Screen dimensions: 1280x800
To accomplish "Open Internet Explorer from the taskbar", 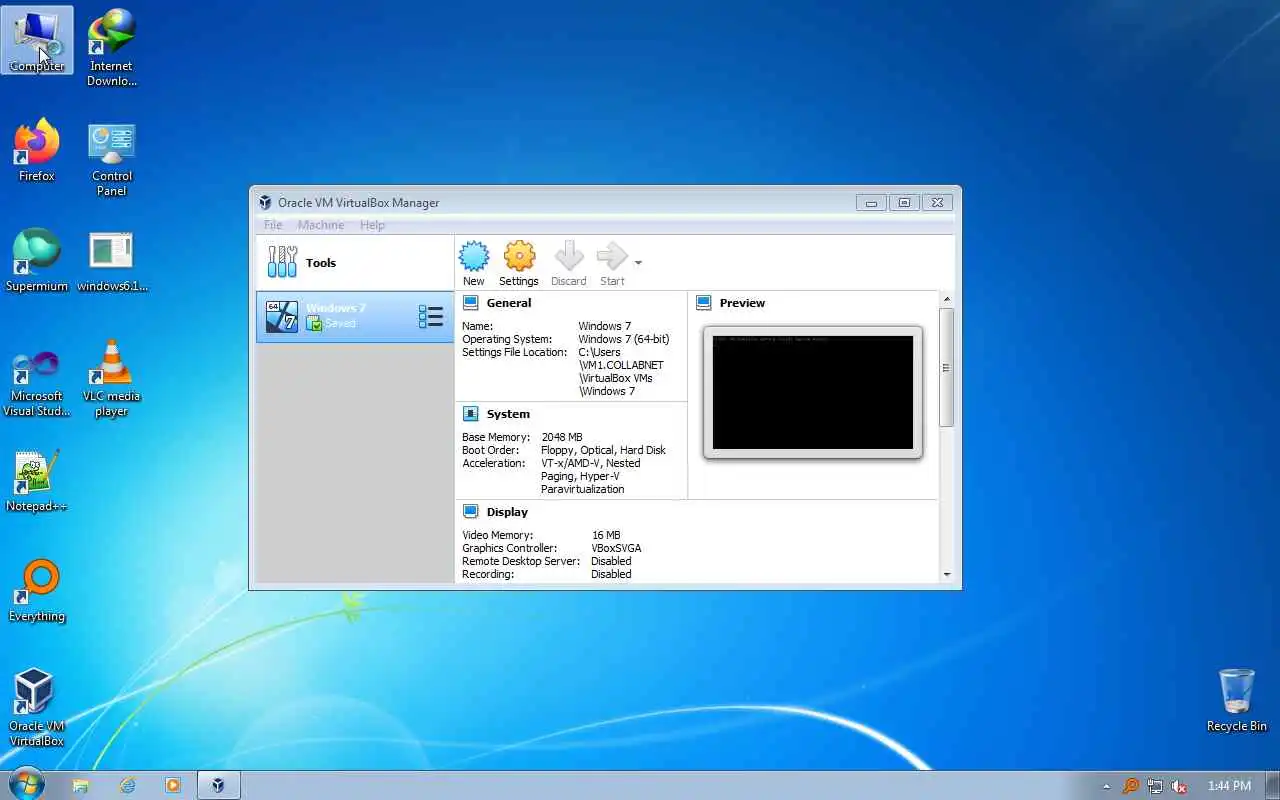I will pos(127,786).
